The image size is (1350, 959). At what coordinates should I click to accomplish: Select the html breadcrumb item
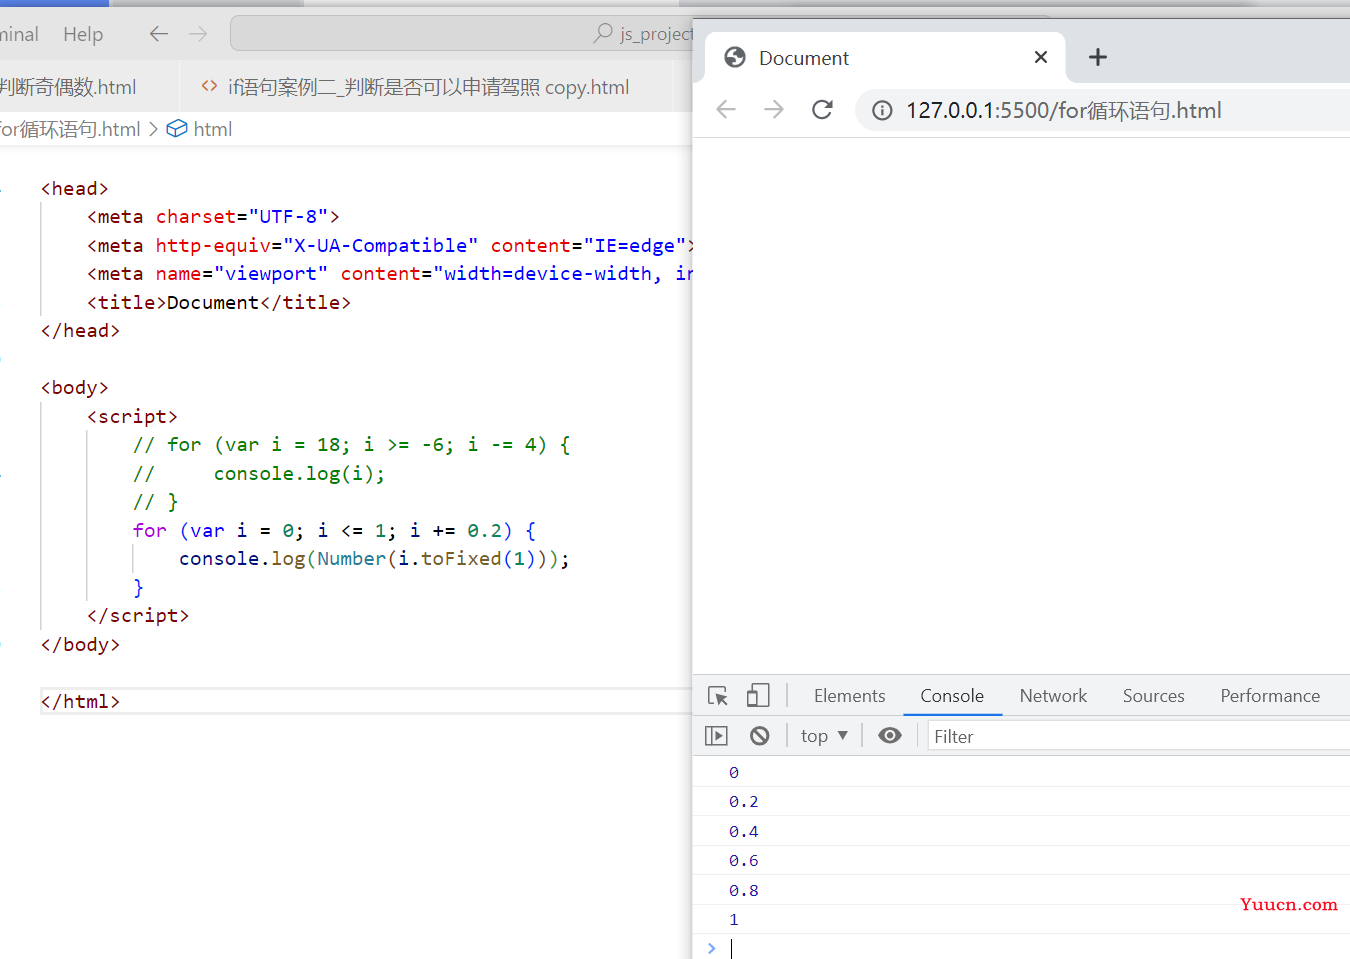point(212,129)
